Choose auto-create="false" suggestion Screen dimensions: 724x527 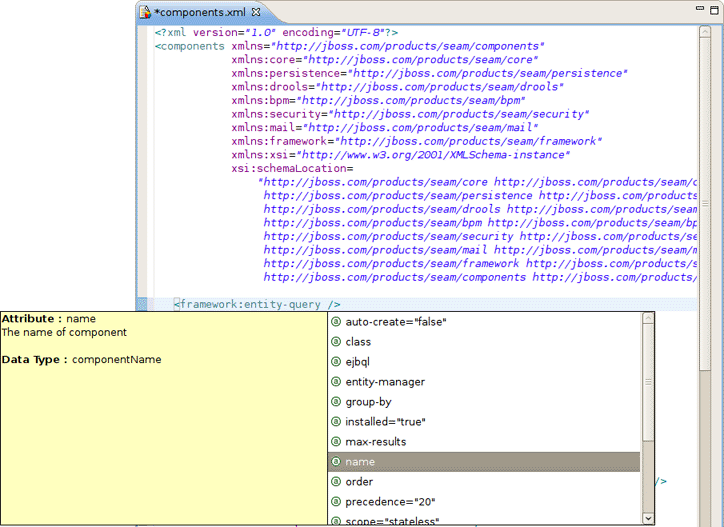click(x=484, y=322)
